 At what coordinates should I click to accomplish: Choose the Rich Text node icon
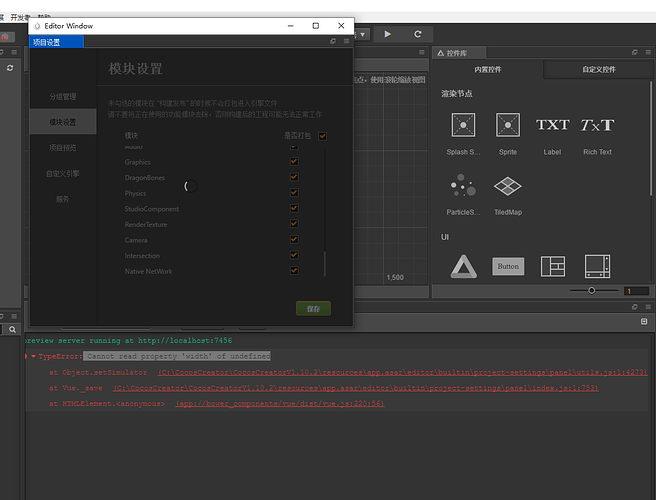pyautogui.click(x=597, y=125)
